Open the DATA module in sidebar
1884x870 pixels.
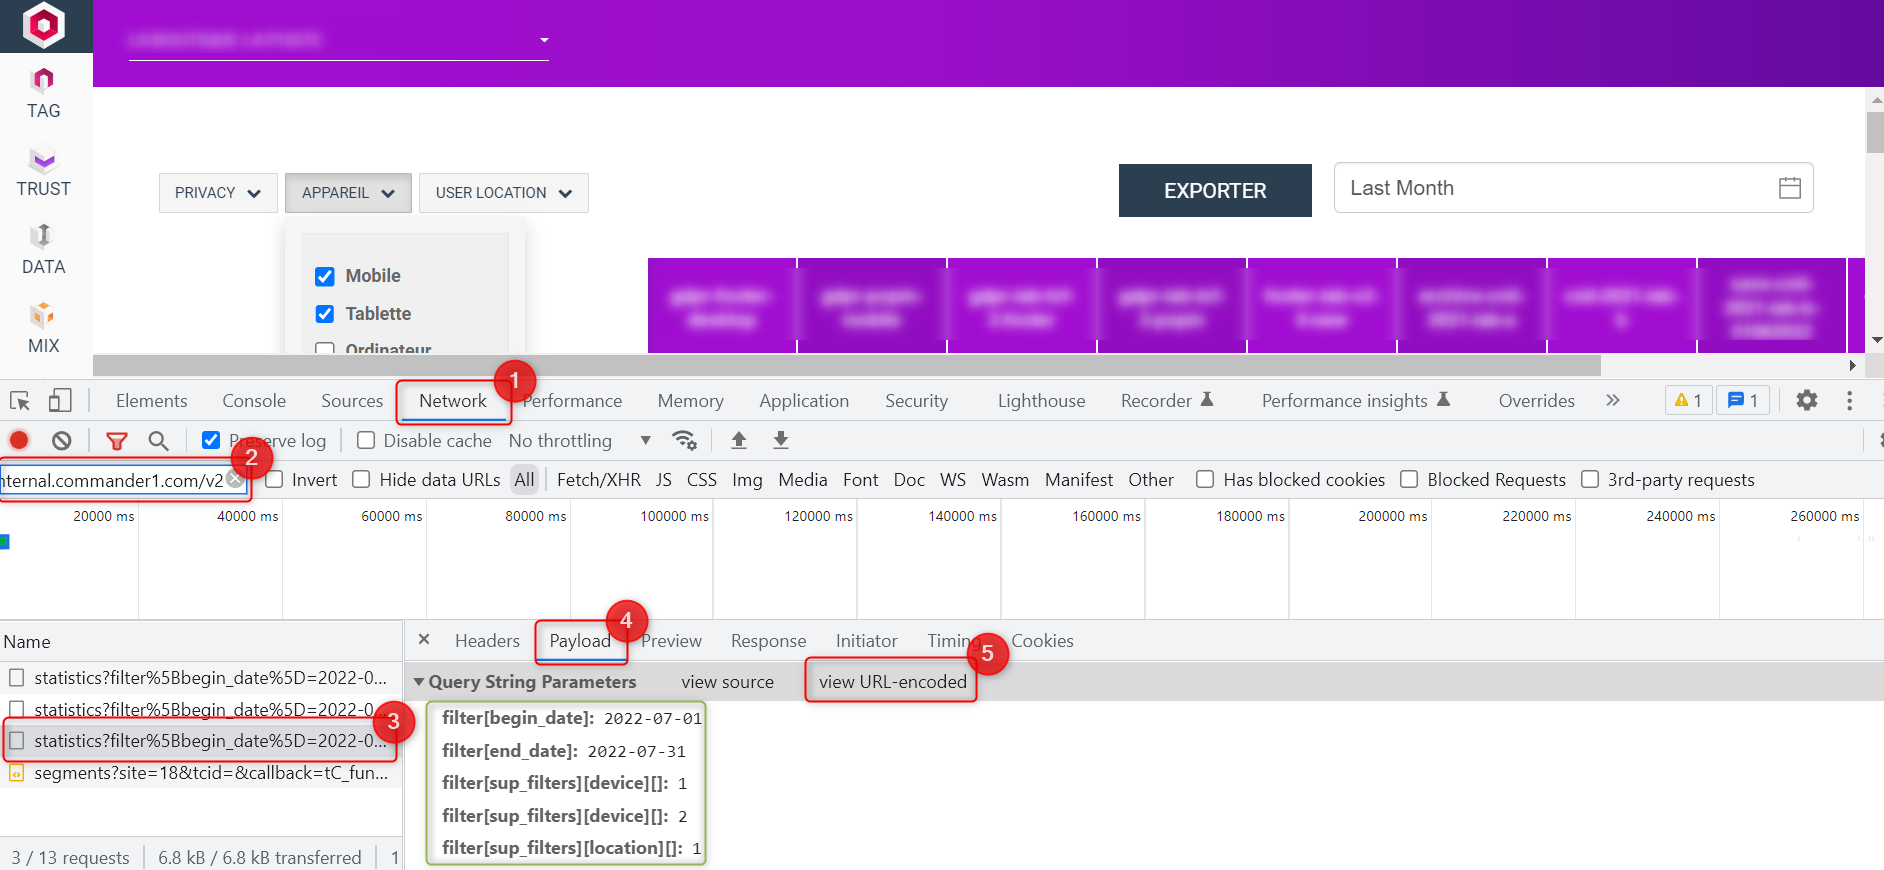click(43, 250)
